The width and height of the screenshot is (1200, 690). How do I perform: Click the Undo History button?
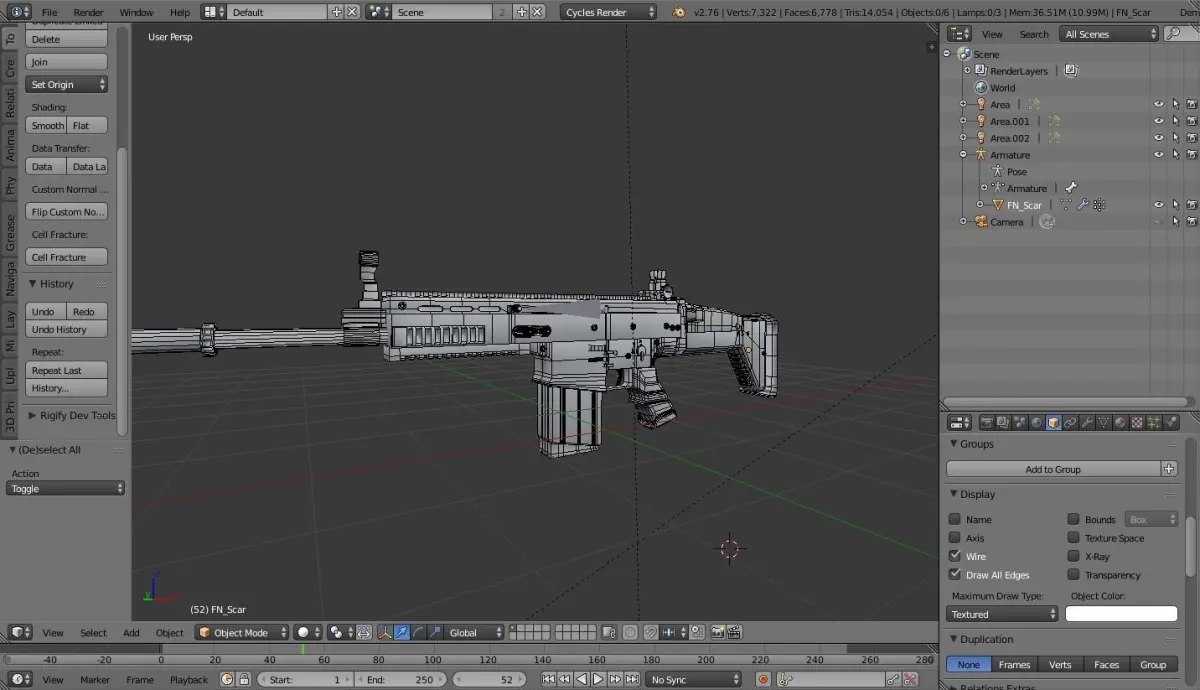point(67,329)
